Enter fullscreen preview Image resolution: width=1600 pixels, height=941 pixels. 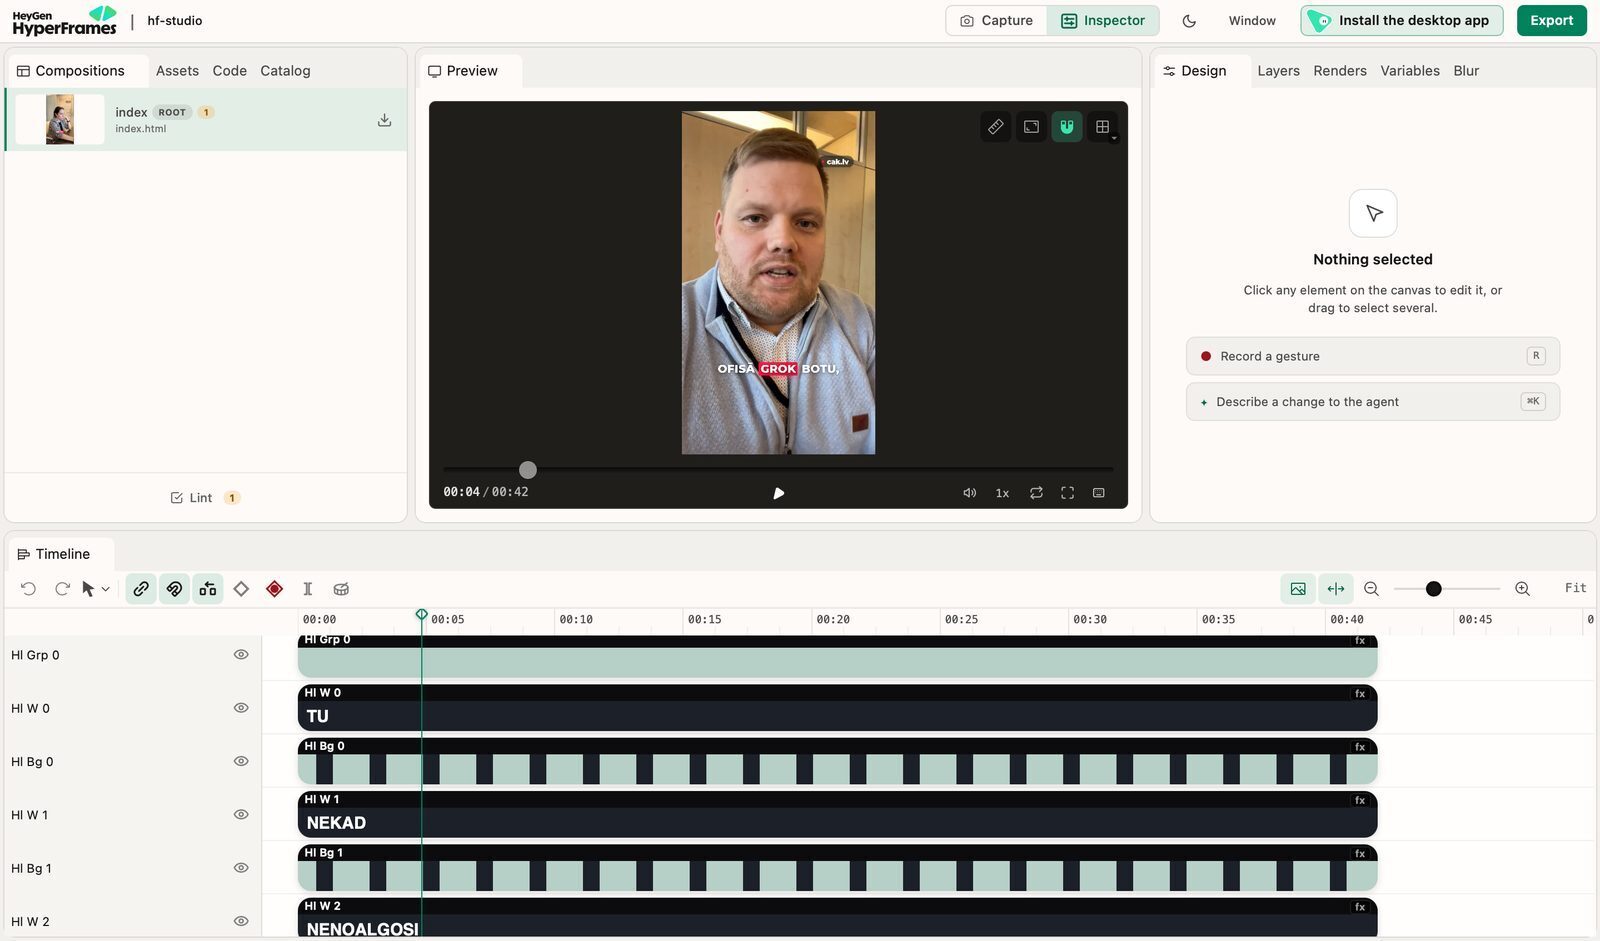1068,493
